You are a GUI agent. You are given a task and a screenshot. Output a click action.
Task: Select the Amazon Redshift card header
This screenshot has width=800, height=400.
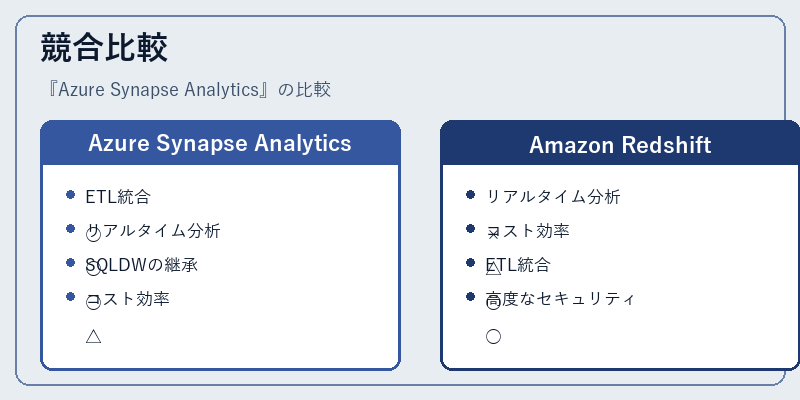[x=620, y=143]
